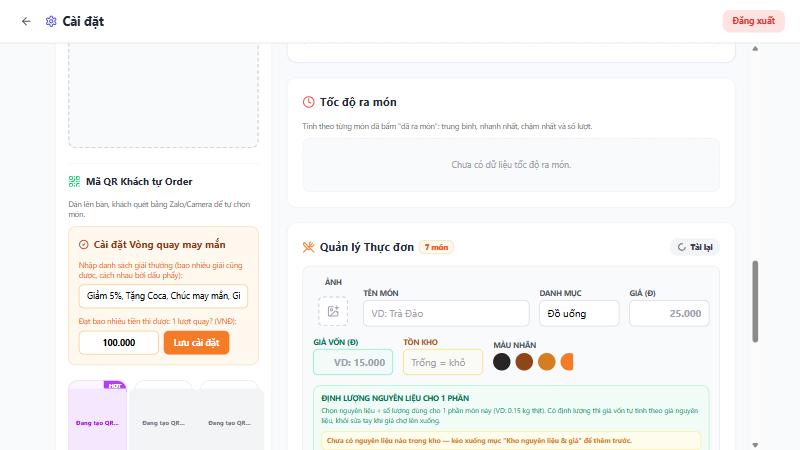Viewport: 800px width, 450px height.
Task: Click the vertical scrollbar thumb
Action: pyautogui.click(x=755, y=302)
